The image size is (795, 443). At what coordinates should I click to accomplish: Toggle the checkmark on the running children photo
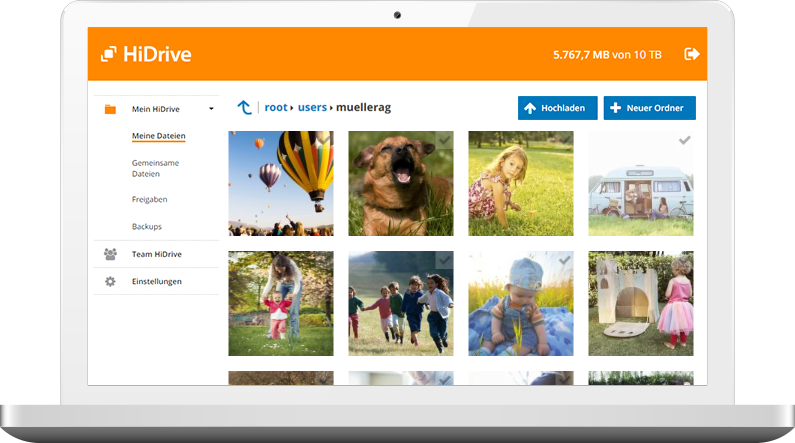[444, 260]
